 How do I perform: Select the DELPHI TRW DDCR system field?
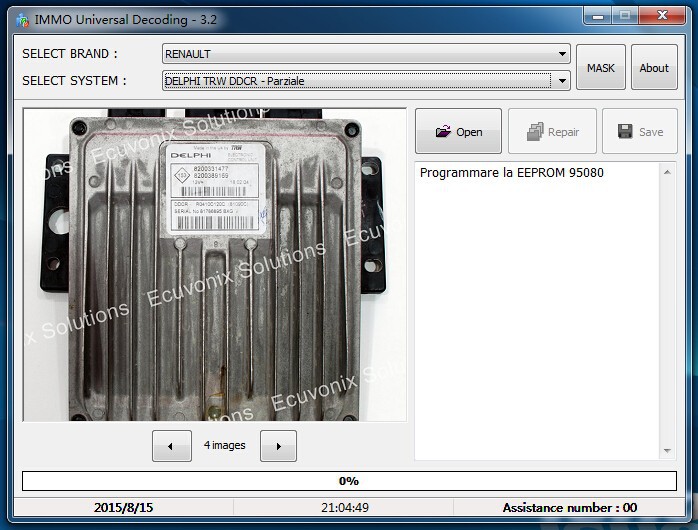coord(356,81)
